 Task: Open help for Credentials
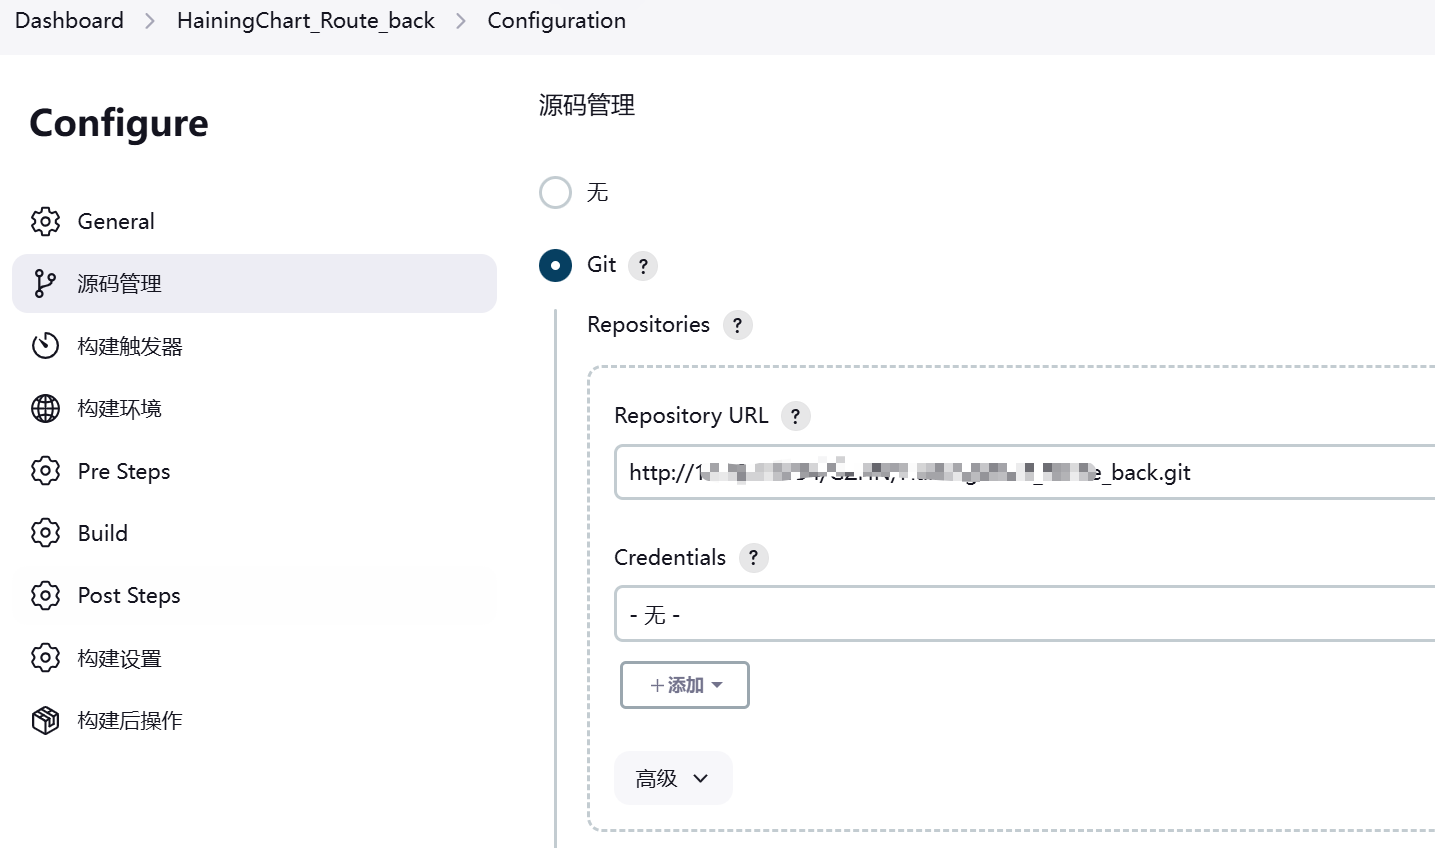click(753, 558)
